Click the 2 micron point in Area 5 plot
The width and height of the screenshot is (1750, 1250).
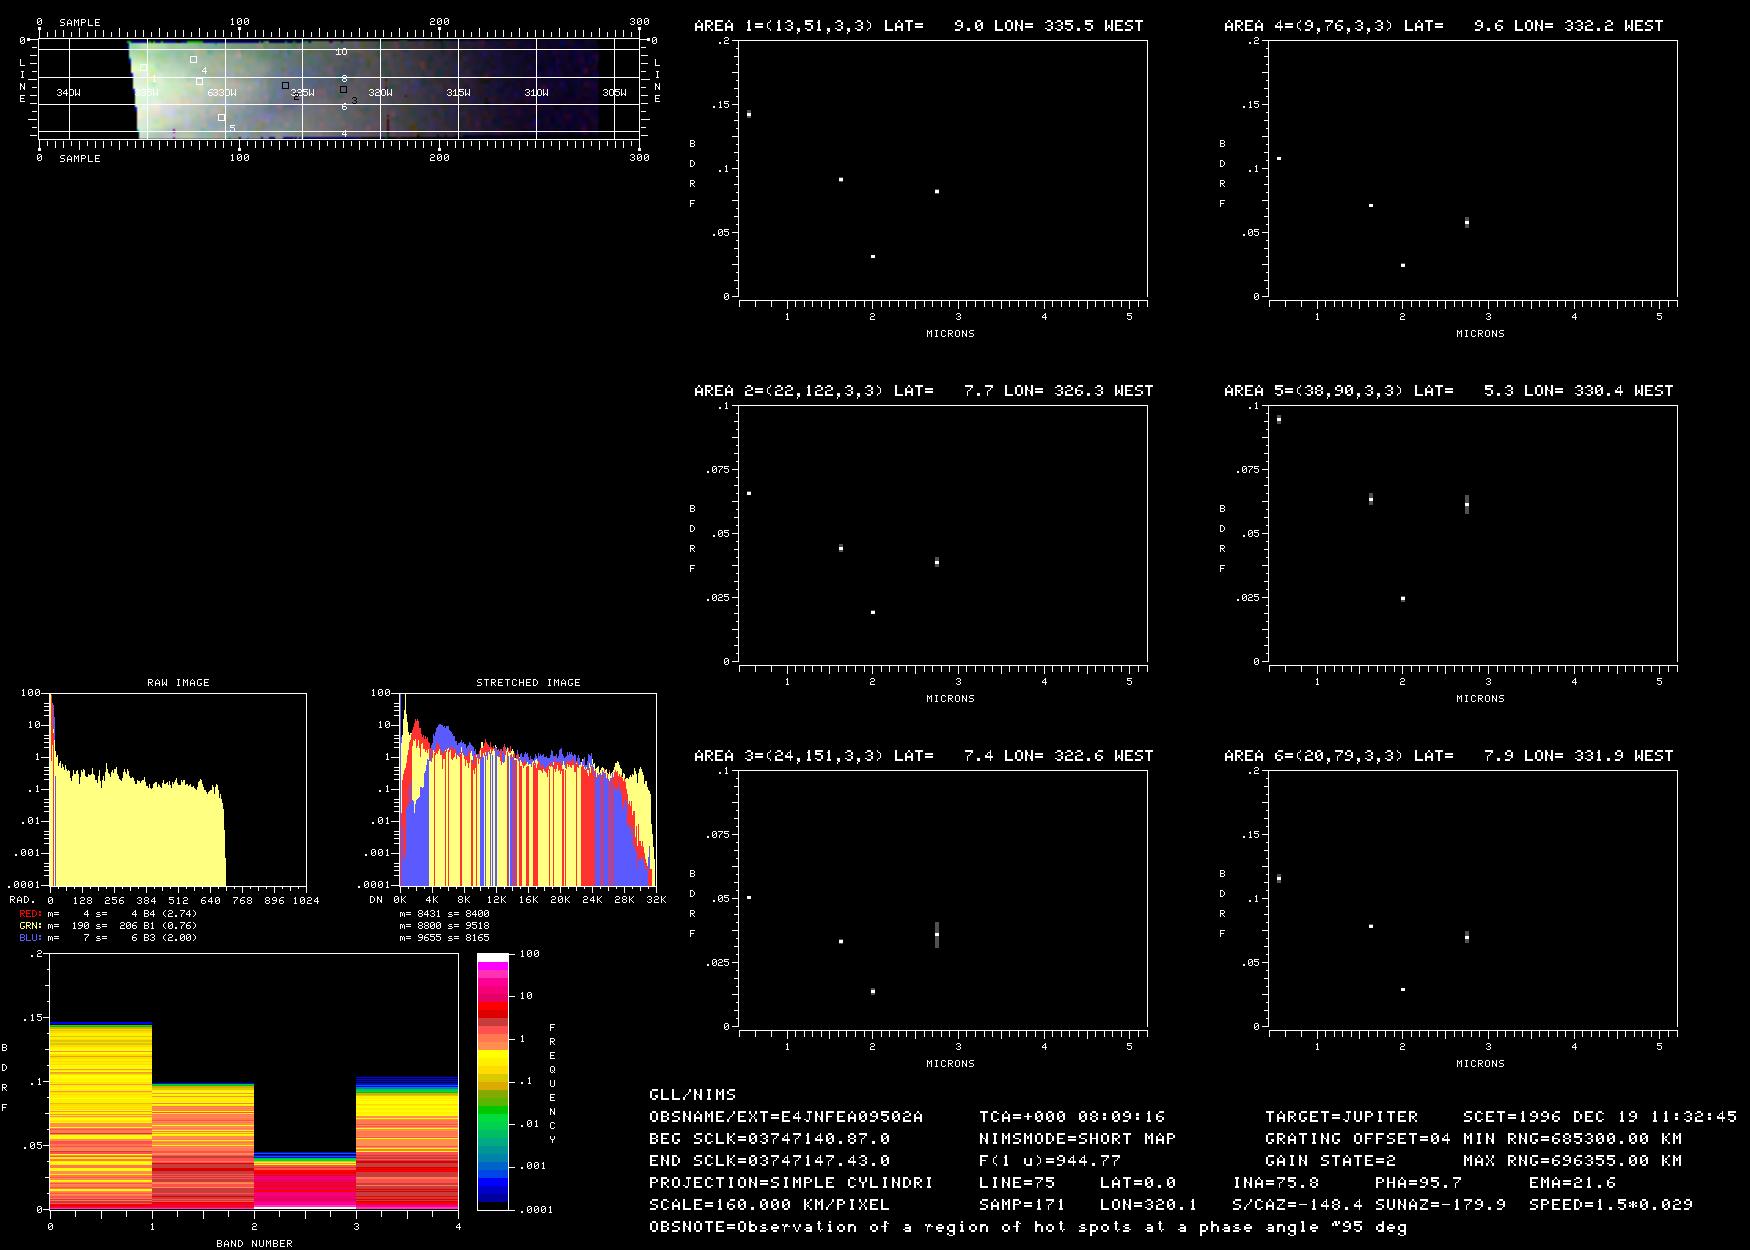point(1403,599)
